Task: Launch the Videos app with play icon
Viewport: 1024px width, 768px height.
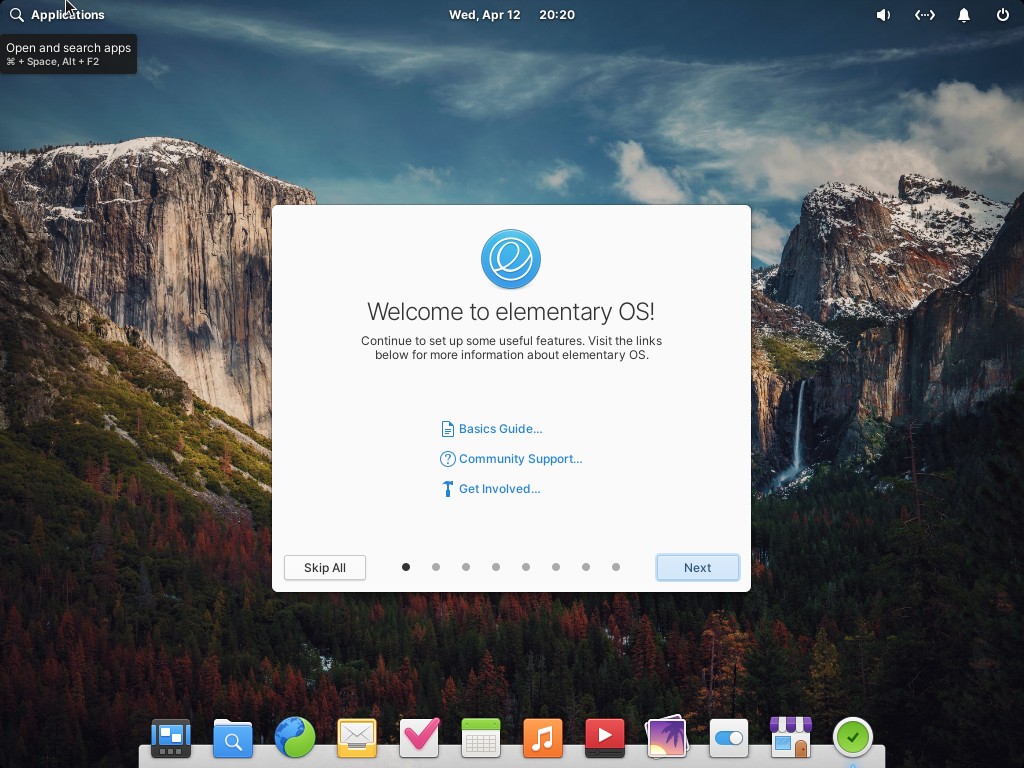Action: [605, 738]
